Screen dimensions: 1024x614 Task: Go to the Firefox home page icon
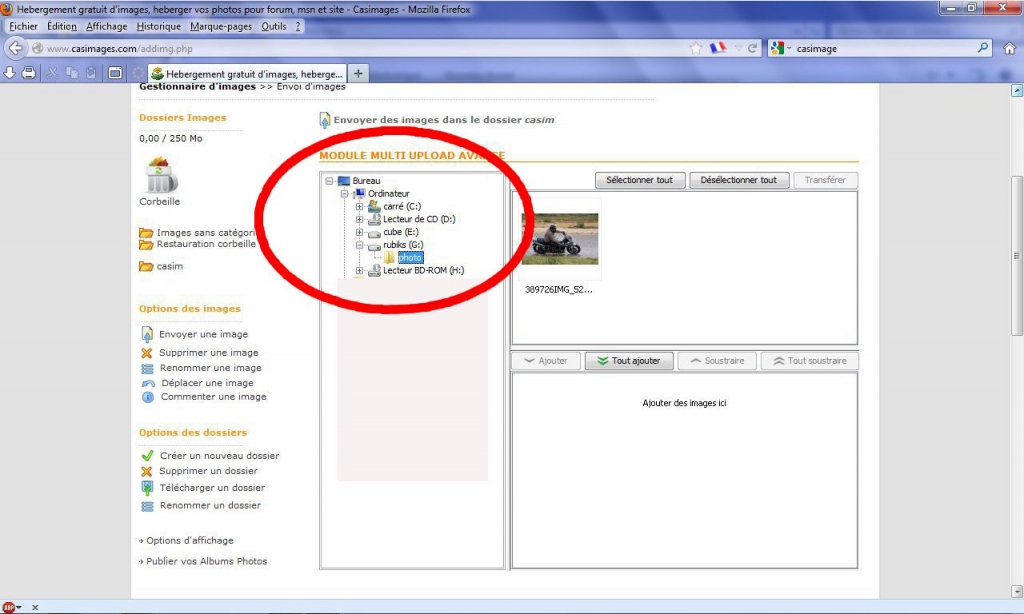(1009, 48)
